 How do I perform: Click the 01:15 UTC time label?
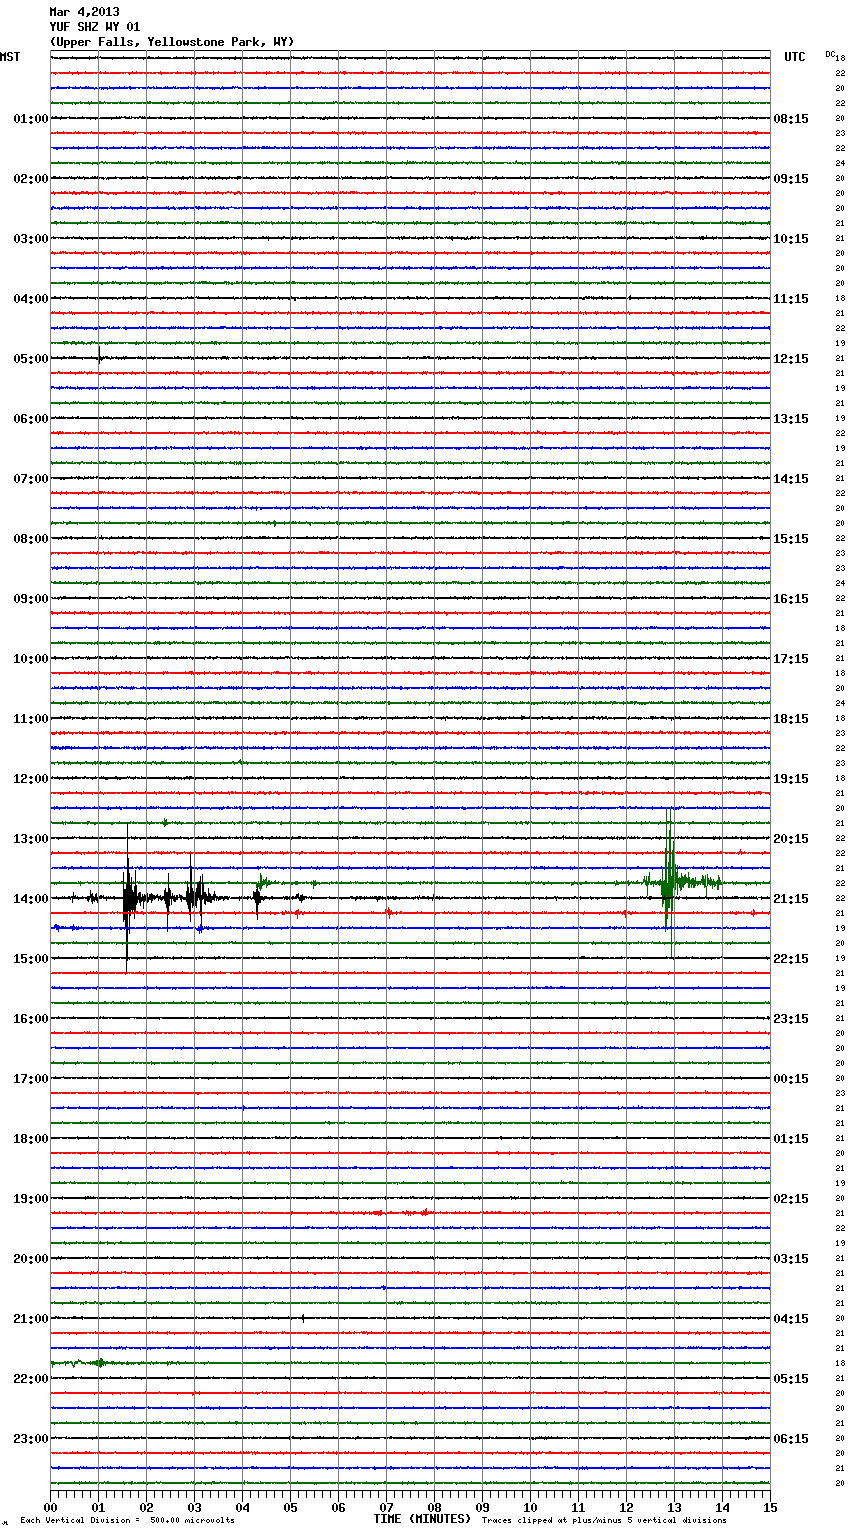coord(791,1139)
